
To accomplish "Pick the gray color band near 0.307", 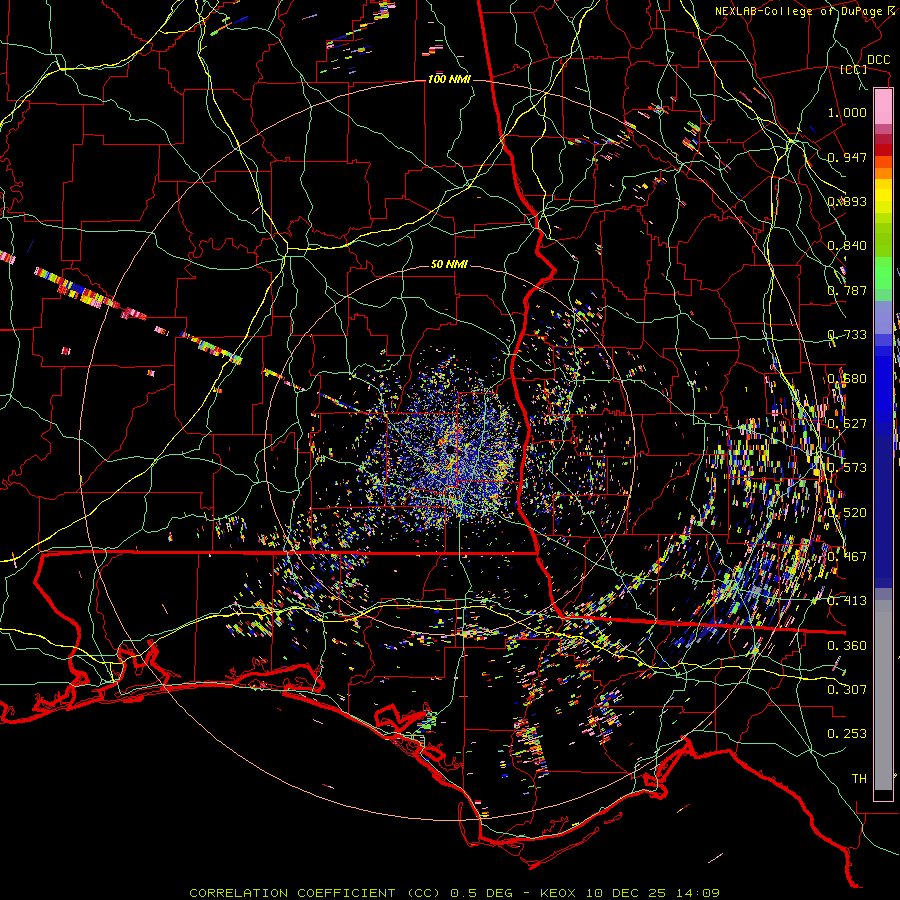I will click(x=883, y=696).
